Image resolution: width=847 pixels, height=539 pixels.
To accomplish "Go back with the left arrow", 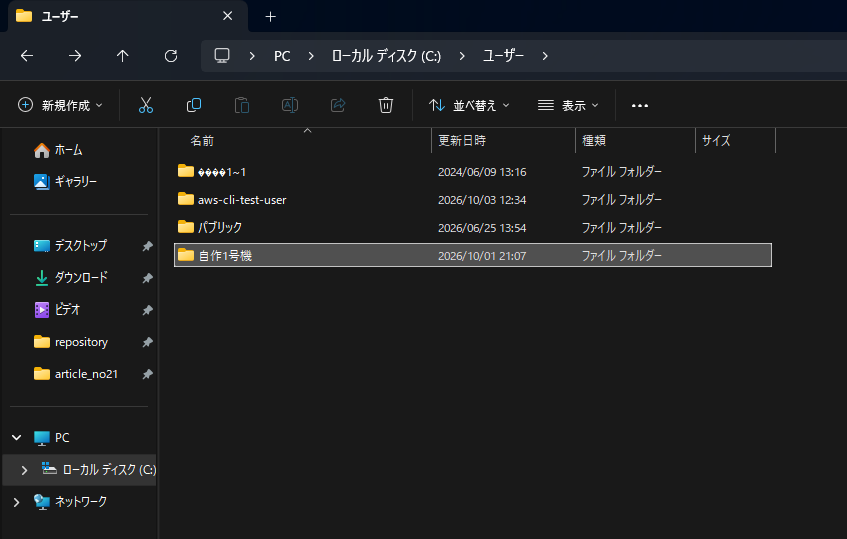I will 27,56.
